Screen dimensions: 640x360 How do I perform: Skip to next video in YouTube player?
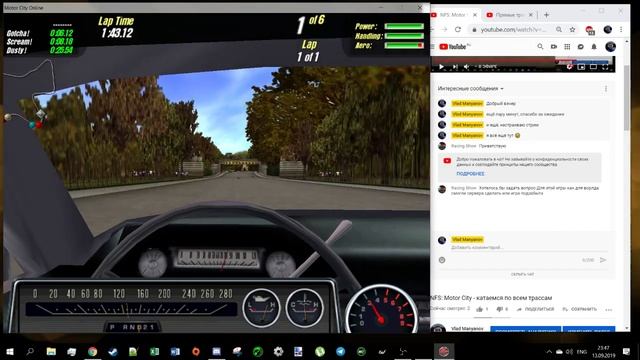[x=455, y=67]
